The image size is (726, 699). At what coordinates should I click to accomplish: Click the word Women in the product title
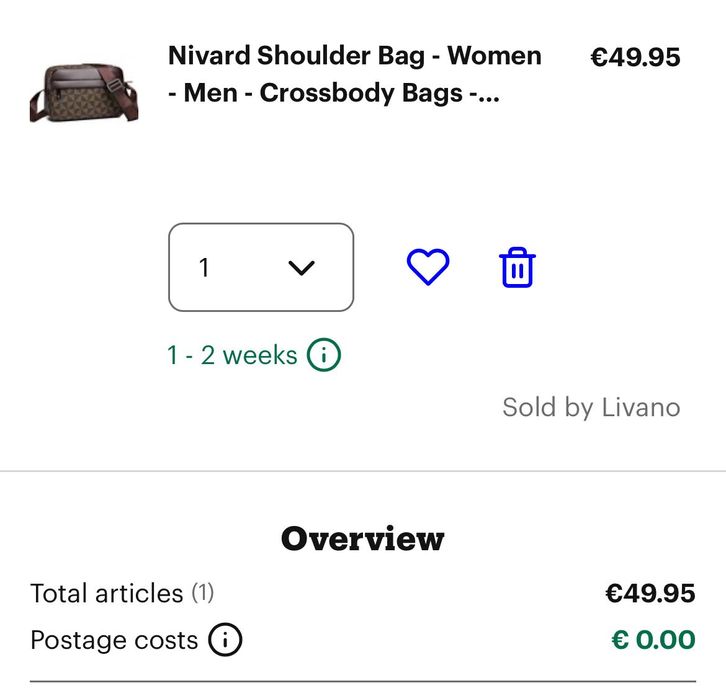494,56
